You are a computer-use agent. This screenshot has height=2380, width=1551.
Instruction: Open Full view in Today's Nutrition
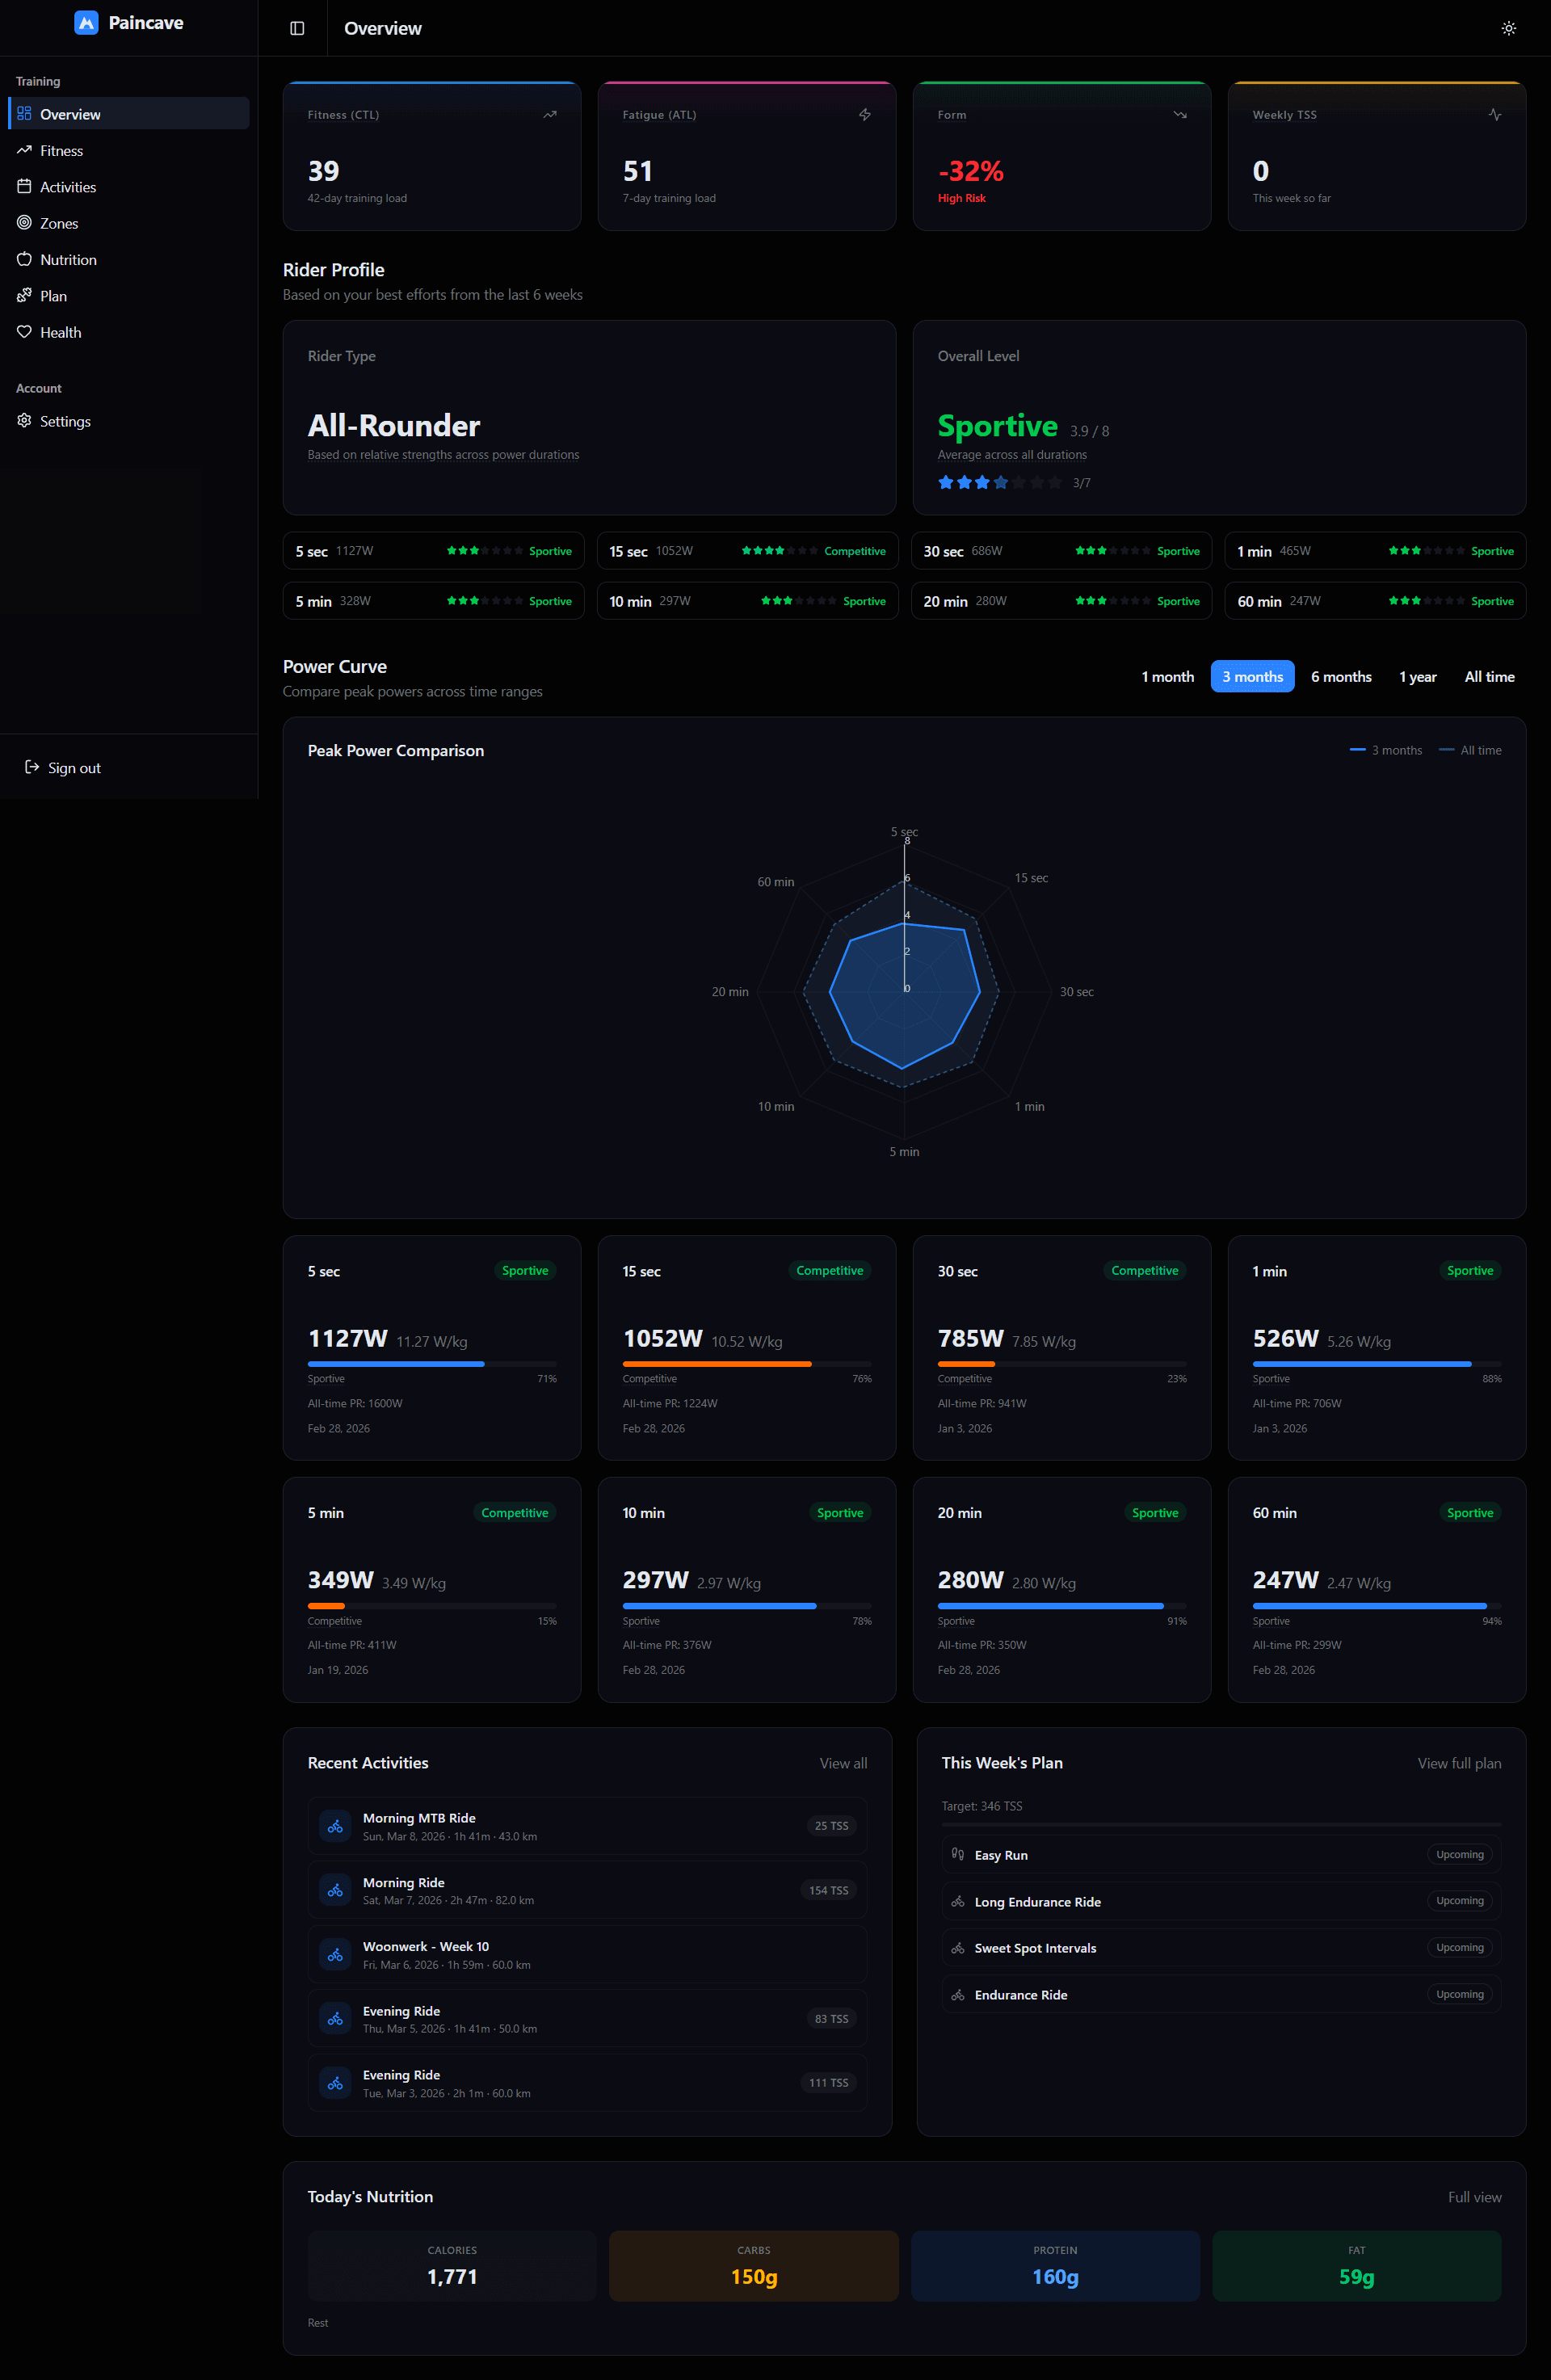1474,2197
